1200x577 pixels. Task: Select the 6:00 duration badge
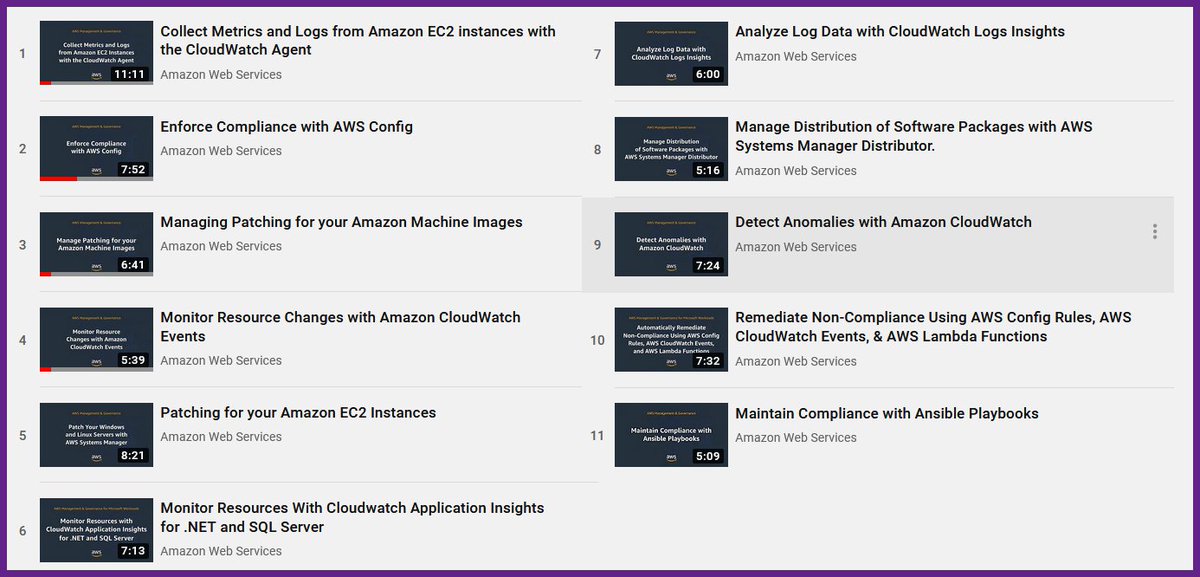click(x=708, y=75)
